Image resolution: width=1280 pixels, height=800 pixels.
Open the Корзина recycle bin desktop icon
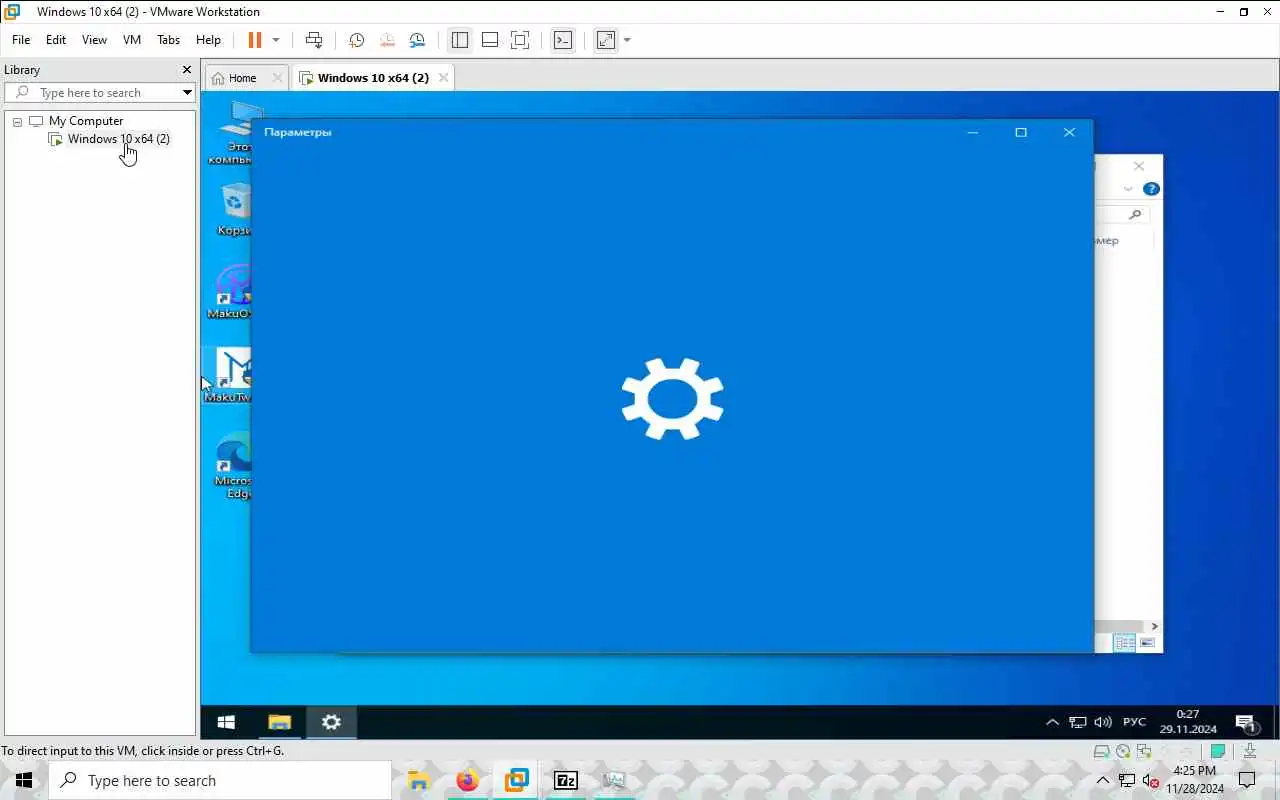tap(234, 209)
